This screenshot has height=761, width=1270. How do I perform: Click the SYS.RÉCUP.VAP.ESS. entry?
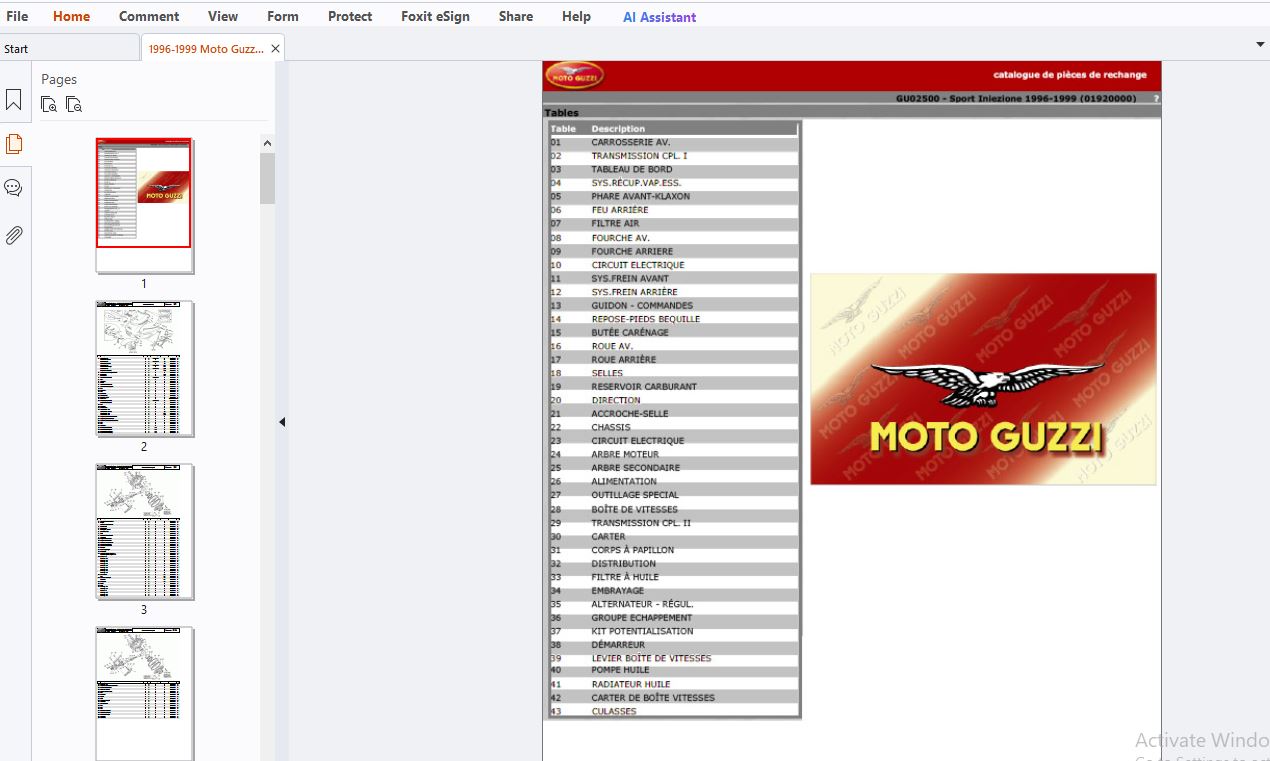click(x=635, y=183)
